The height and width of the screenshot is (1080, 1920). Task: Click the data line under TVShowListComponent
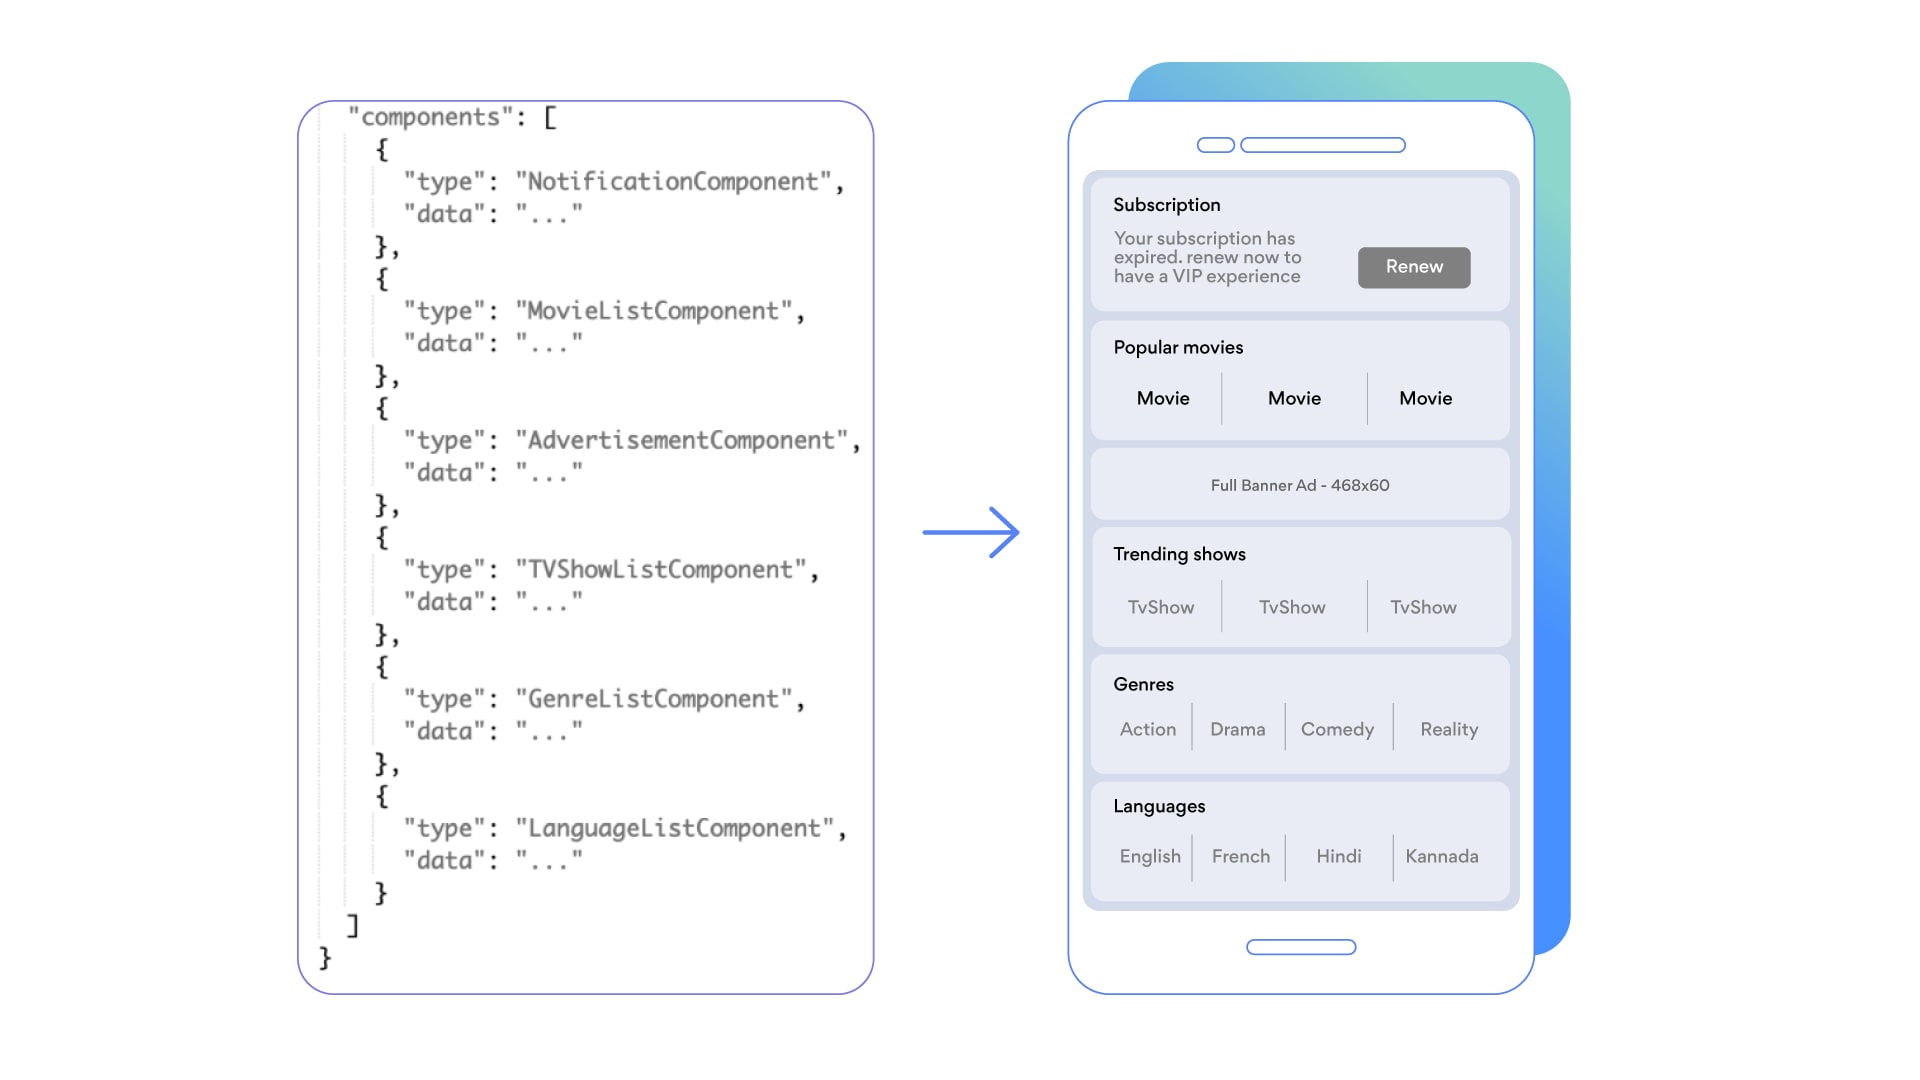(493, 602)
